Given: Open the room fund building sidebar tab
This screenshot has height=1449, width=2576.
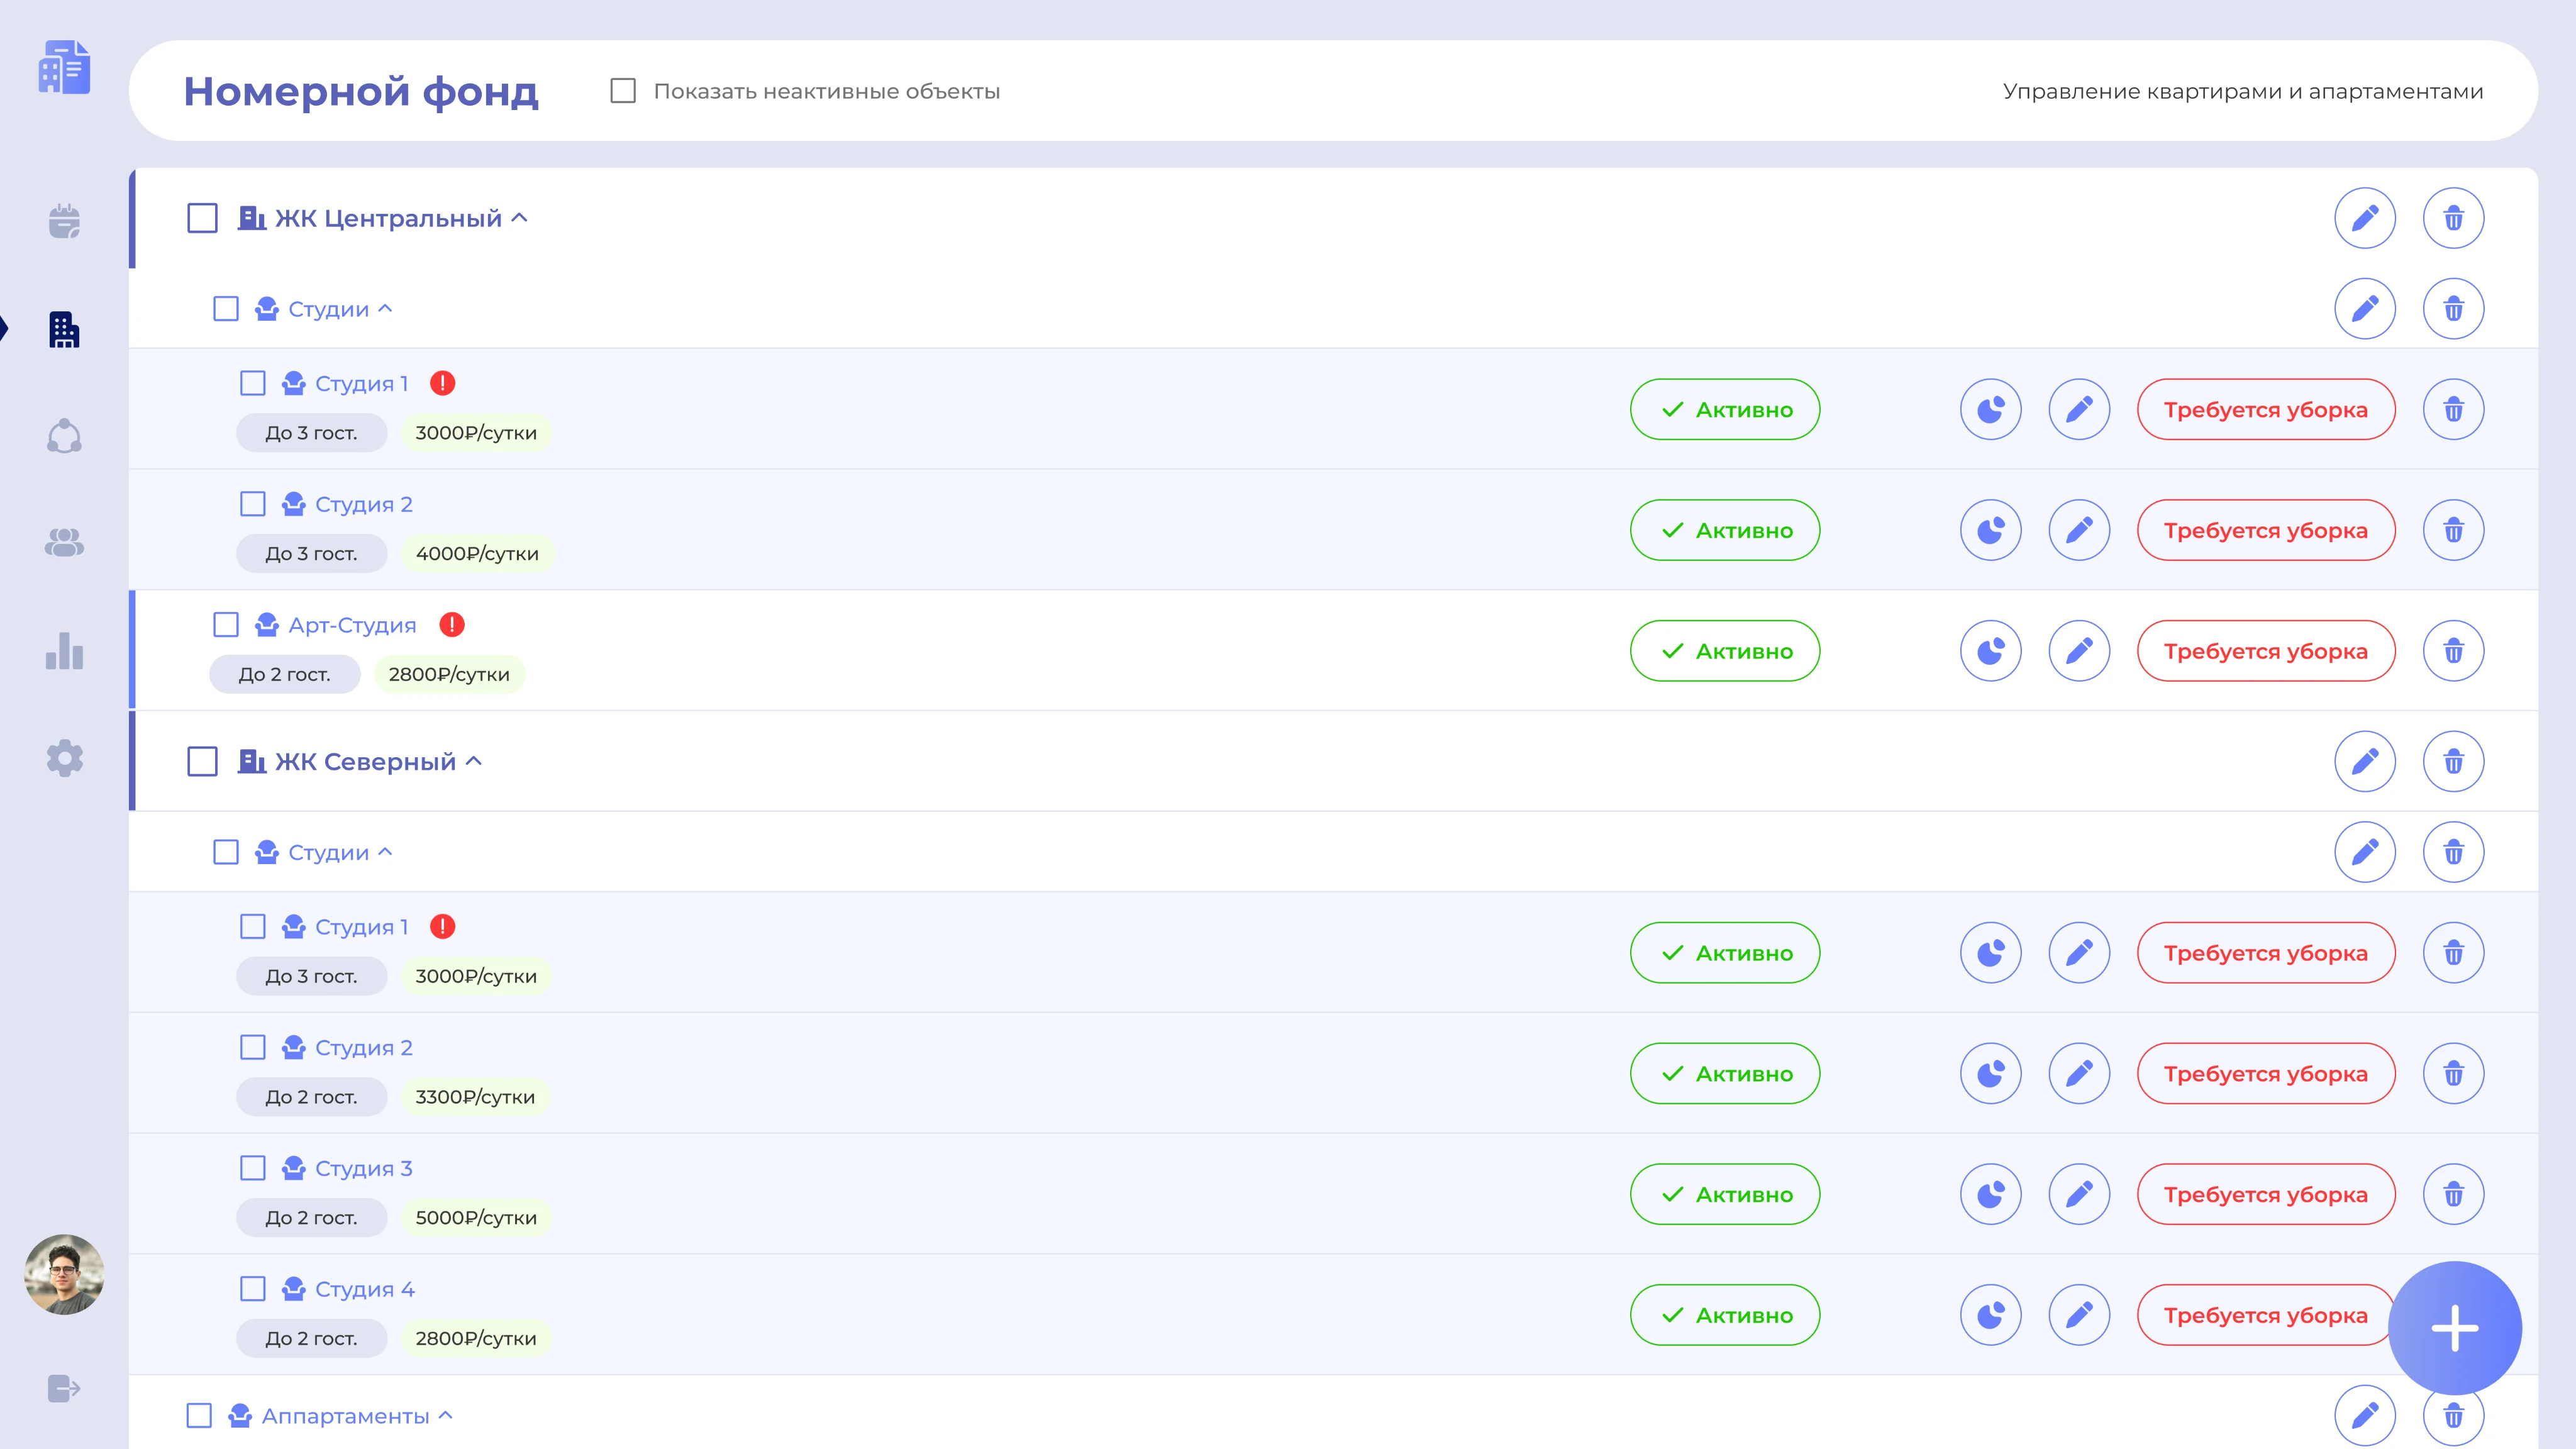Looking at the screenshot, I should click(x=64, y=329).
